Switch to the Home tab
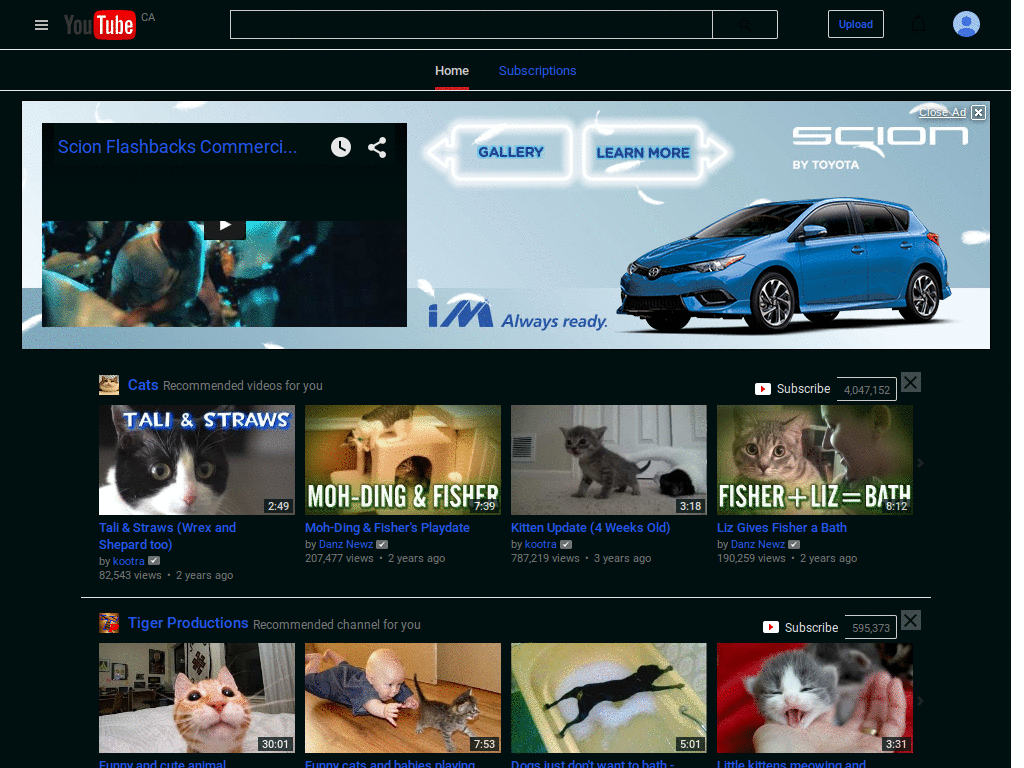 [452, 71]
